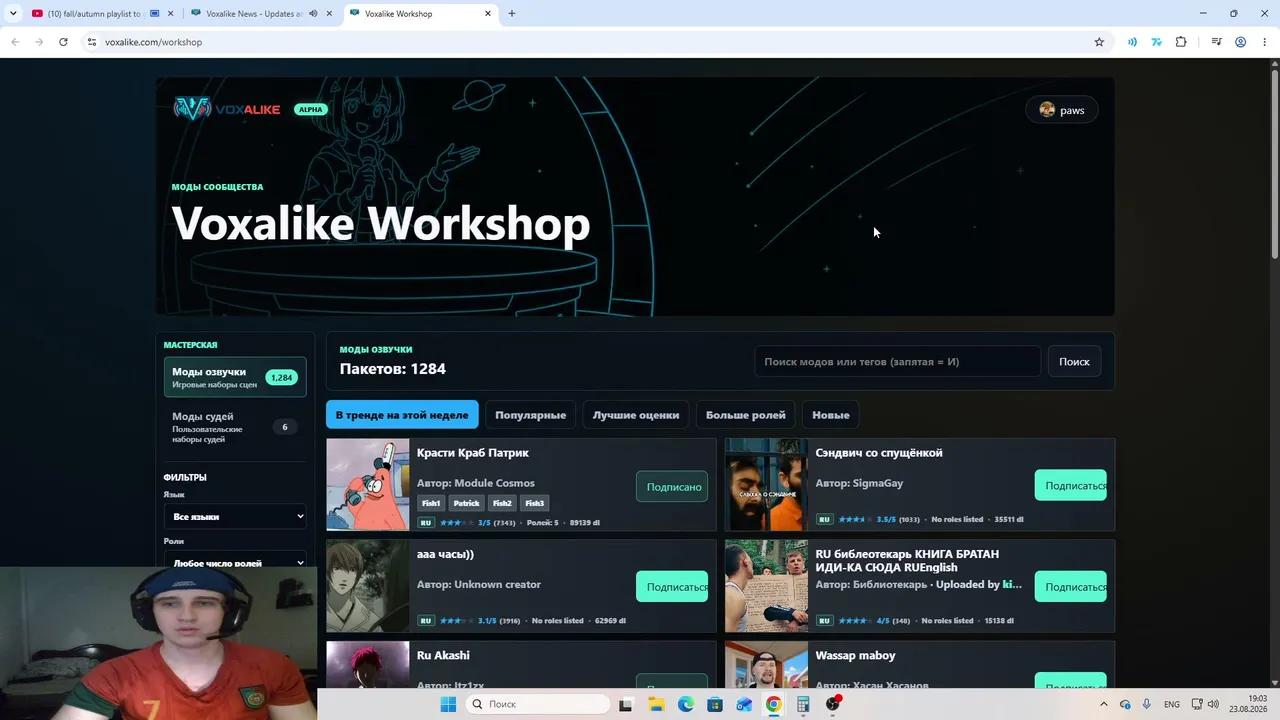This screenshot has width=1280, height=720.
Task: Select the Больше ролей sorting tab
Action: [x=746, y=415]
